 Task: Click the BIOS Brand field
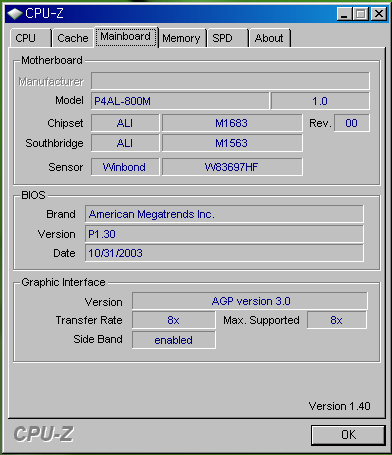224,214
